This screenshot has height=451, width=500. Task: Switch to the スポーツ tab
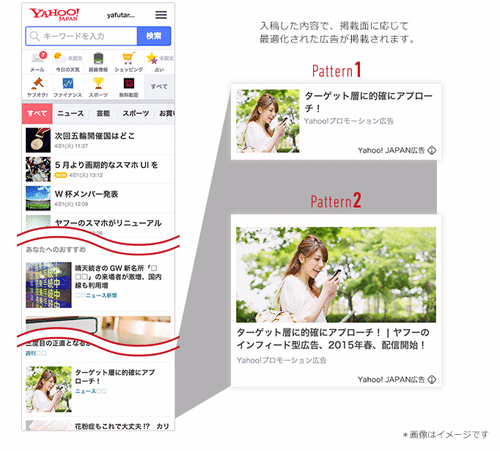[x=136, y=114]
